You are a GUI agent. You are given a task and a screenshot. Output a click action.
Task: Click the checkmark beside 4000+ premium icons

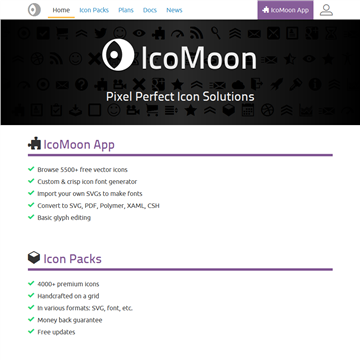[31, 283]
